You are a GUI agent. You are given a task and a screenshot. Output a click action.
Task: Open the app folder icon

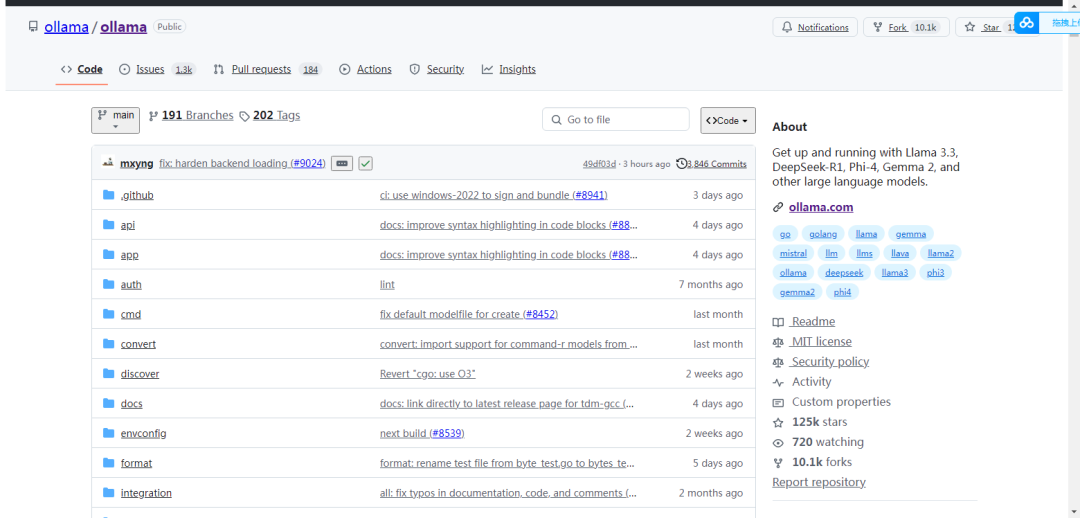click(108, 254)
